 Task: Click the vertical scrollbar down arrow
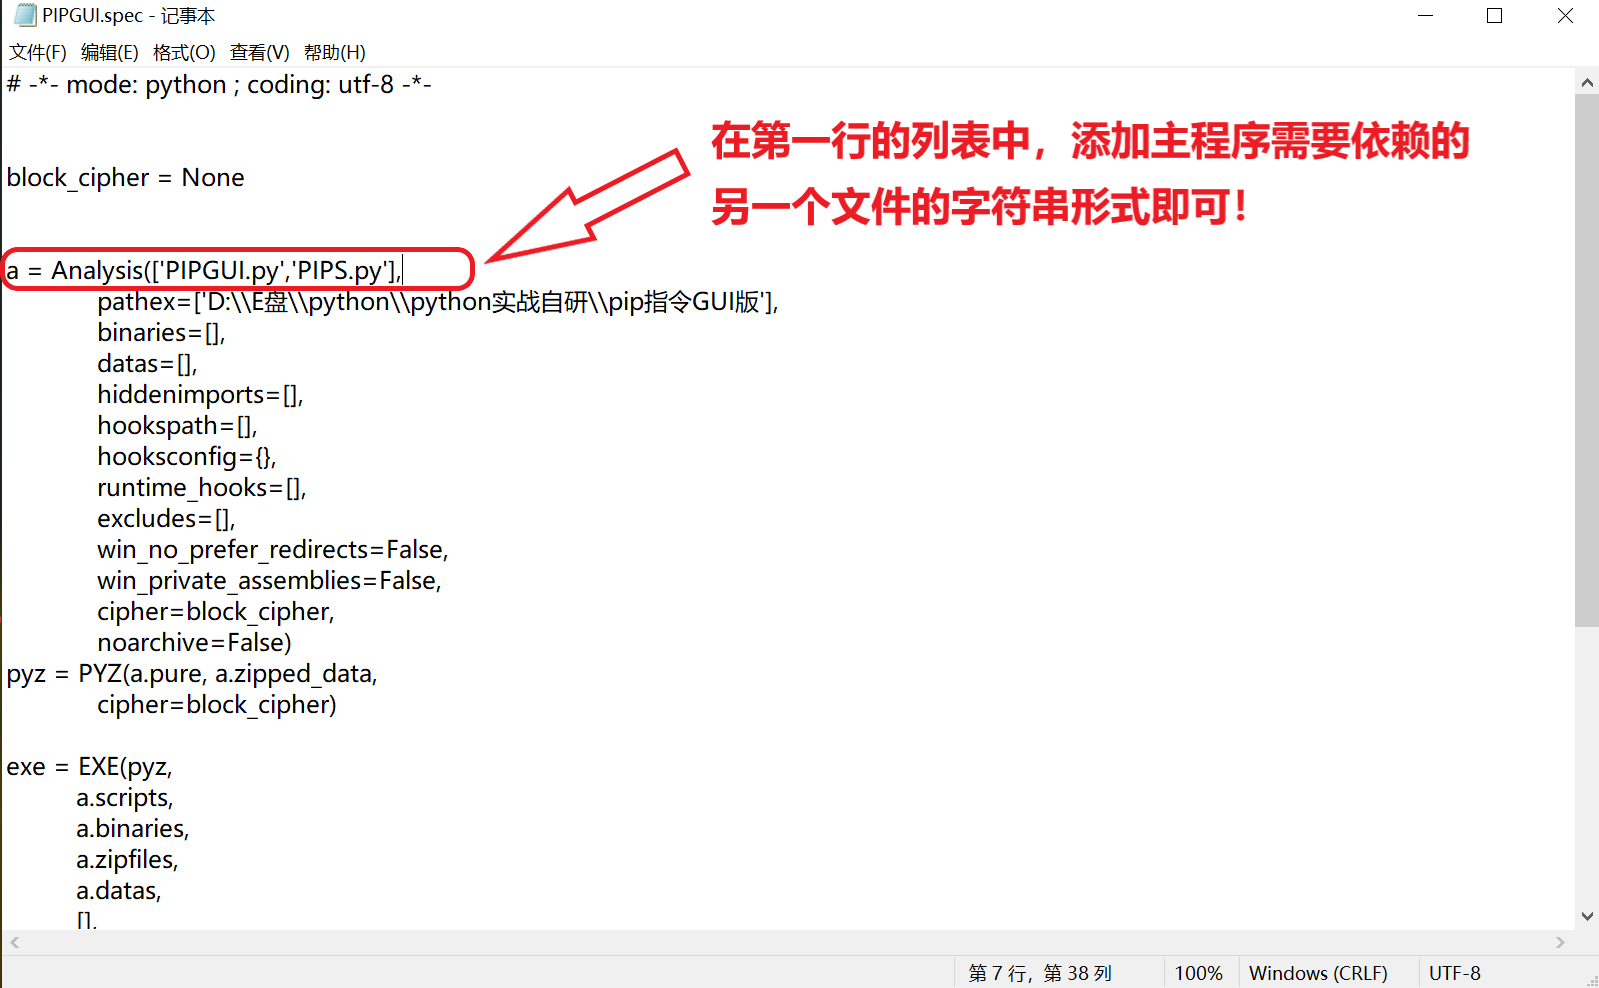coord(1587,916)
